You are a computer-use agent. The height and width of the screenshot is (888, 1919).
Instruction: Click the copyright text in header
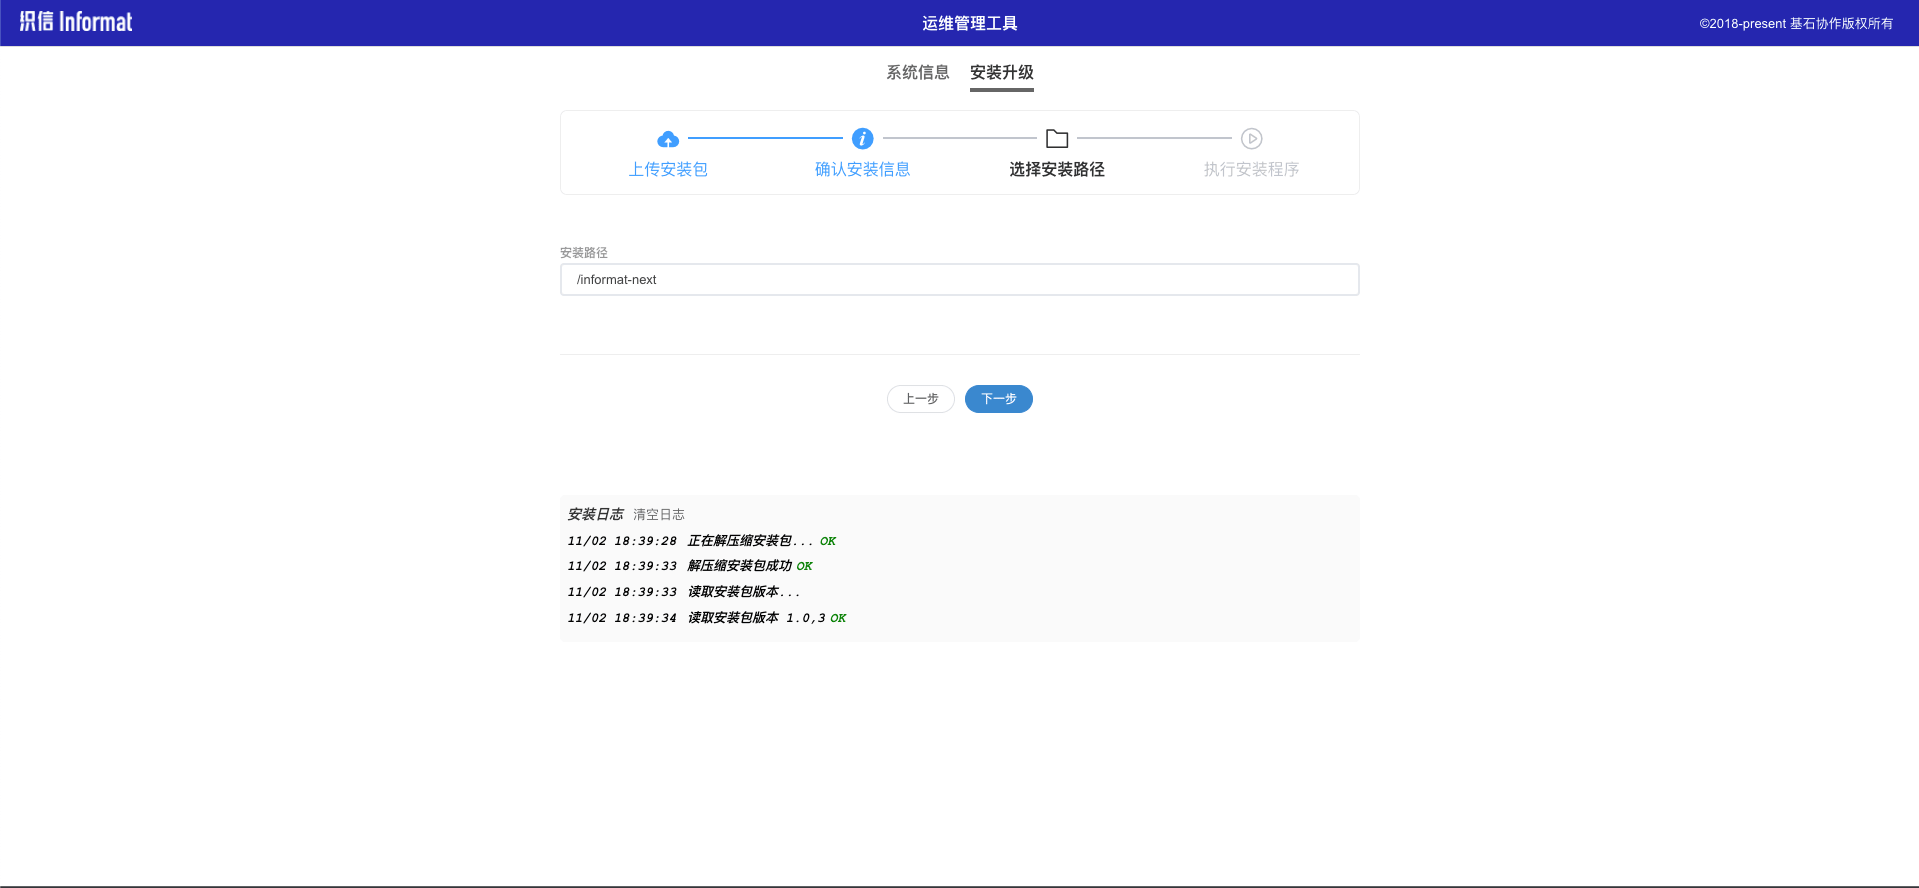[1795, 23]
